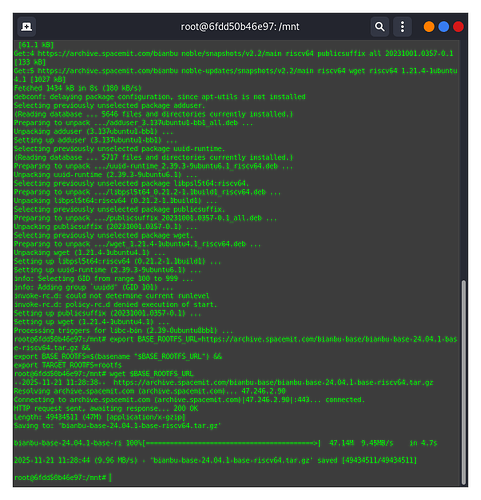Click the 'Unpacking publicsuffix' line

coord(105,227)
